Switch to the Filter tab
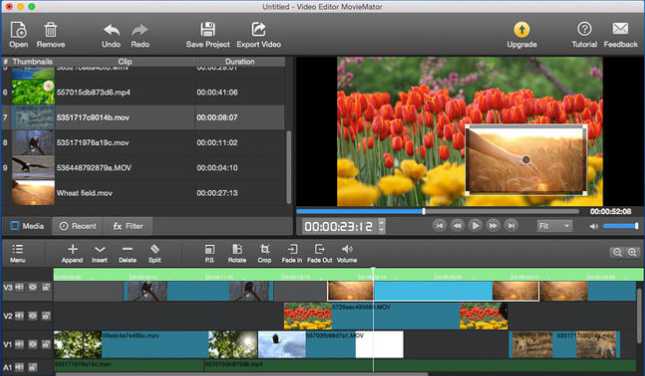Image resolution: width=645 pixels, height=376 pixels. 128,226
